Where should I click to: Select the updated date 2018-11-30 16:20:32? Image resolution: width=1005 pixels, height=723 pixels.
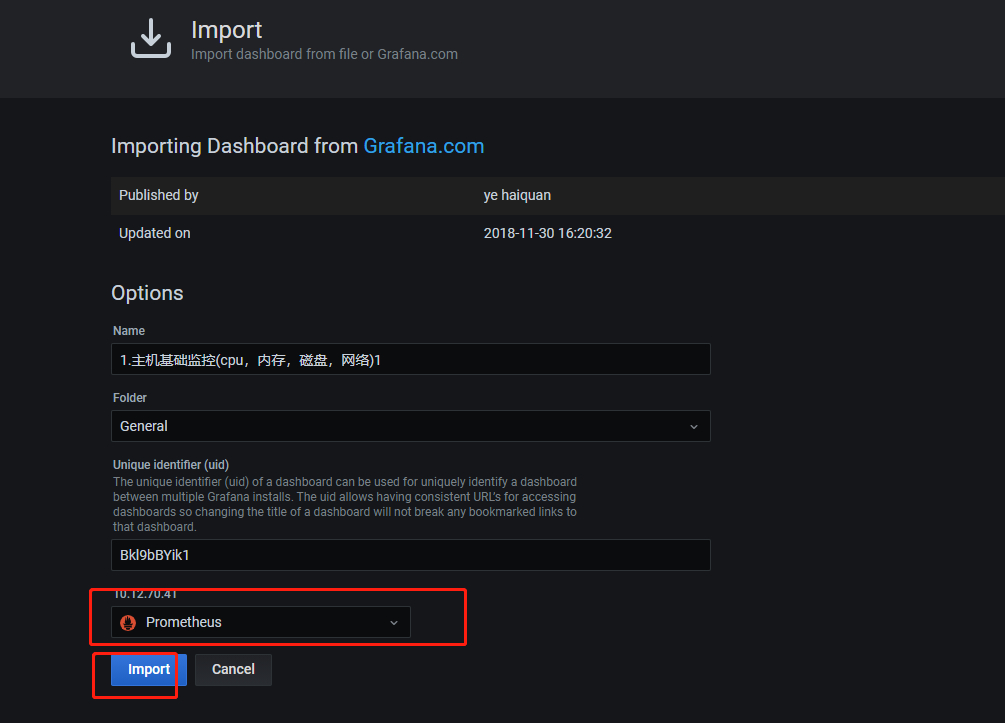547,233
